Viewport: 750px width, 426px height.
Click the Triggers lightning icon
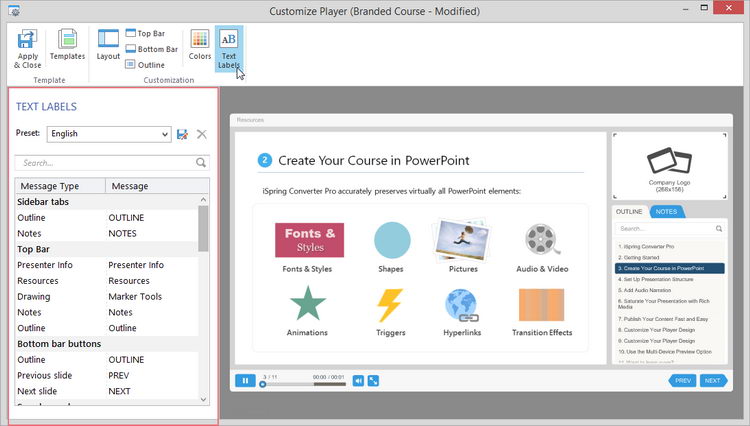tap(390, 305)
